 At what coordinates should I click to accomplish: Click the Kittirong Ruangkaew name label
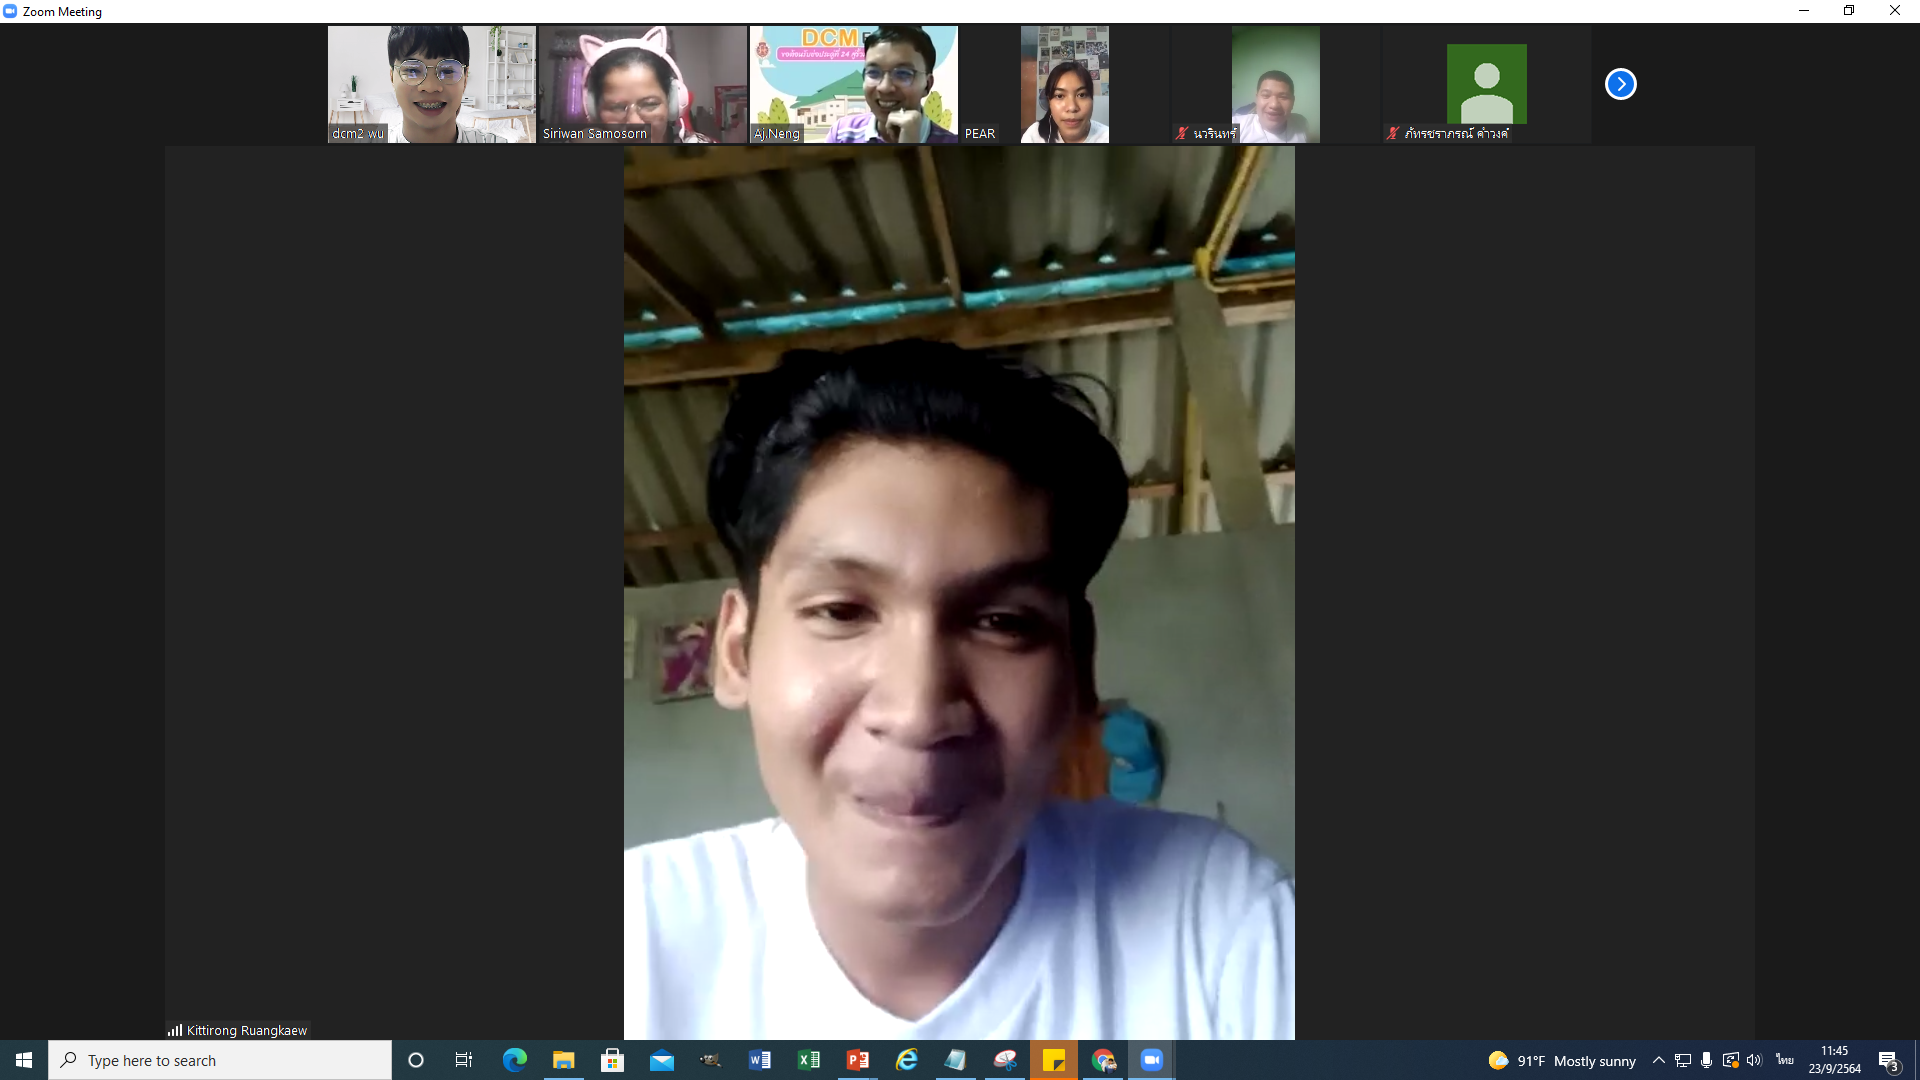pos(247,1030)
